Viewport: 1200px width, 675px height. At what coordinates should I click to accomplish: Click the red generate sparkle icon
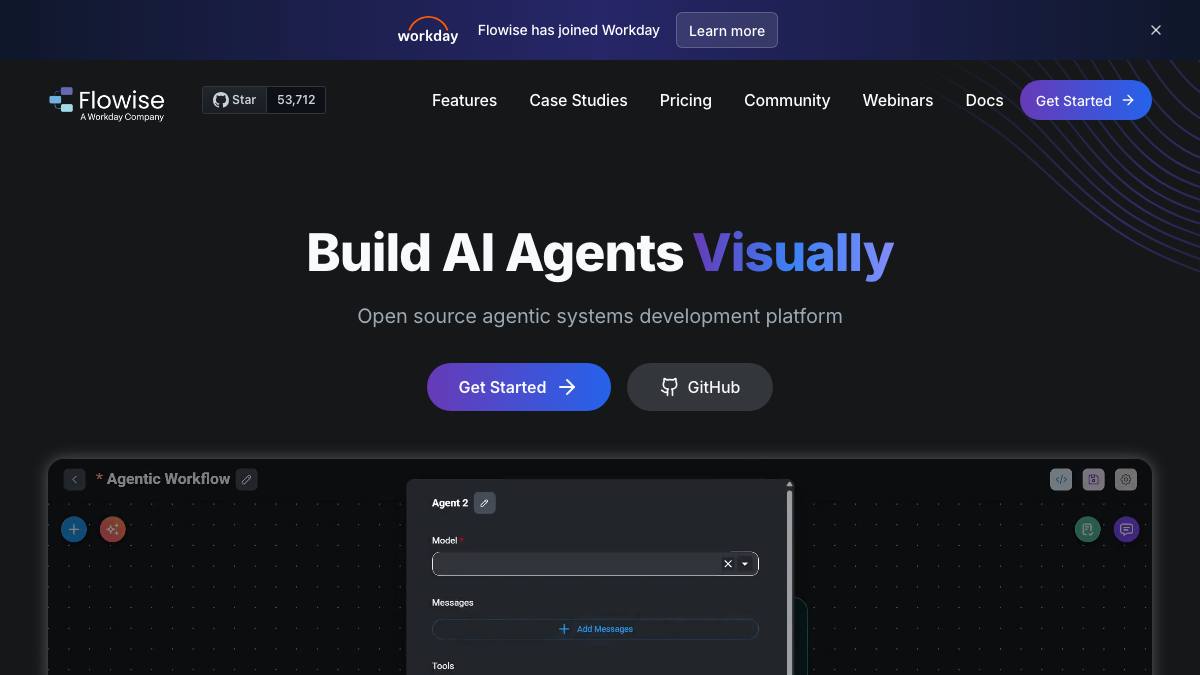pos(113,529)
